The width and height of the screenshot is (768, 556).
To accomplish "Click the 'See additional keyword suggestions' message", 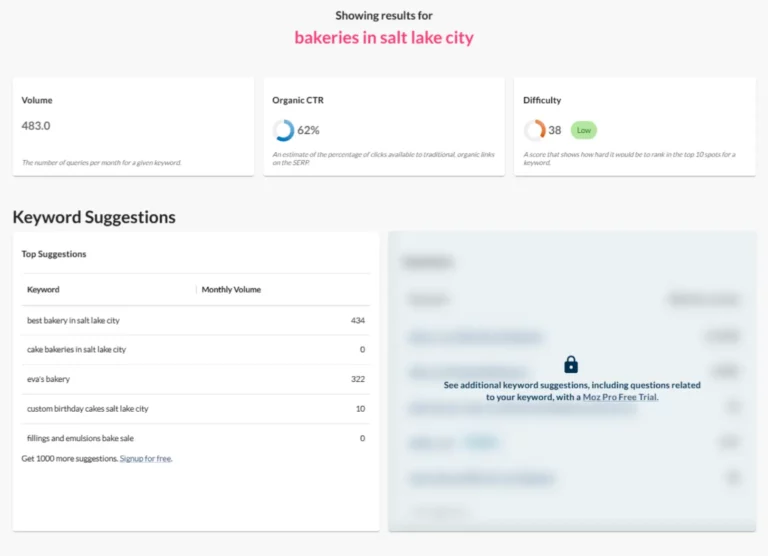I will (572, 391).
